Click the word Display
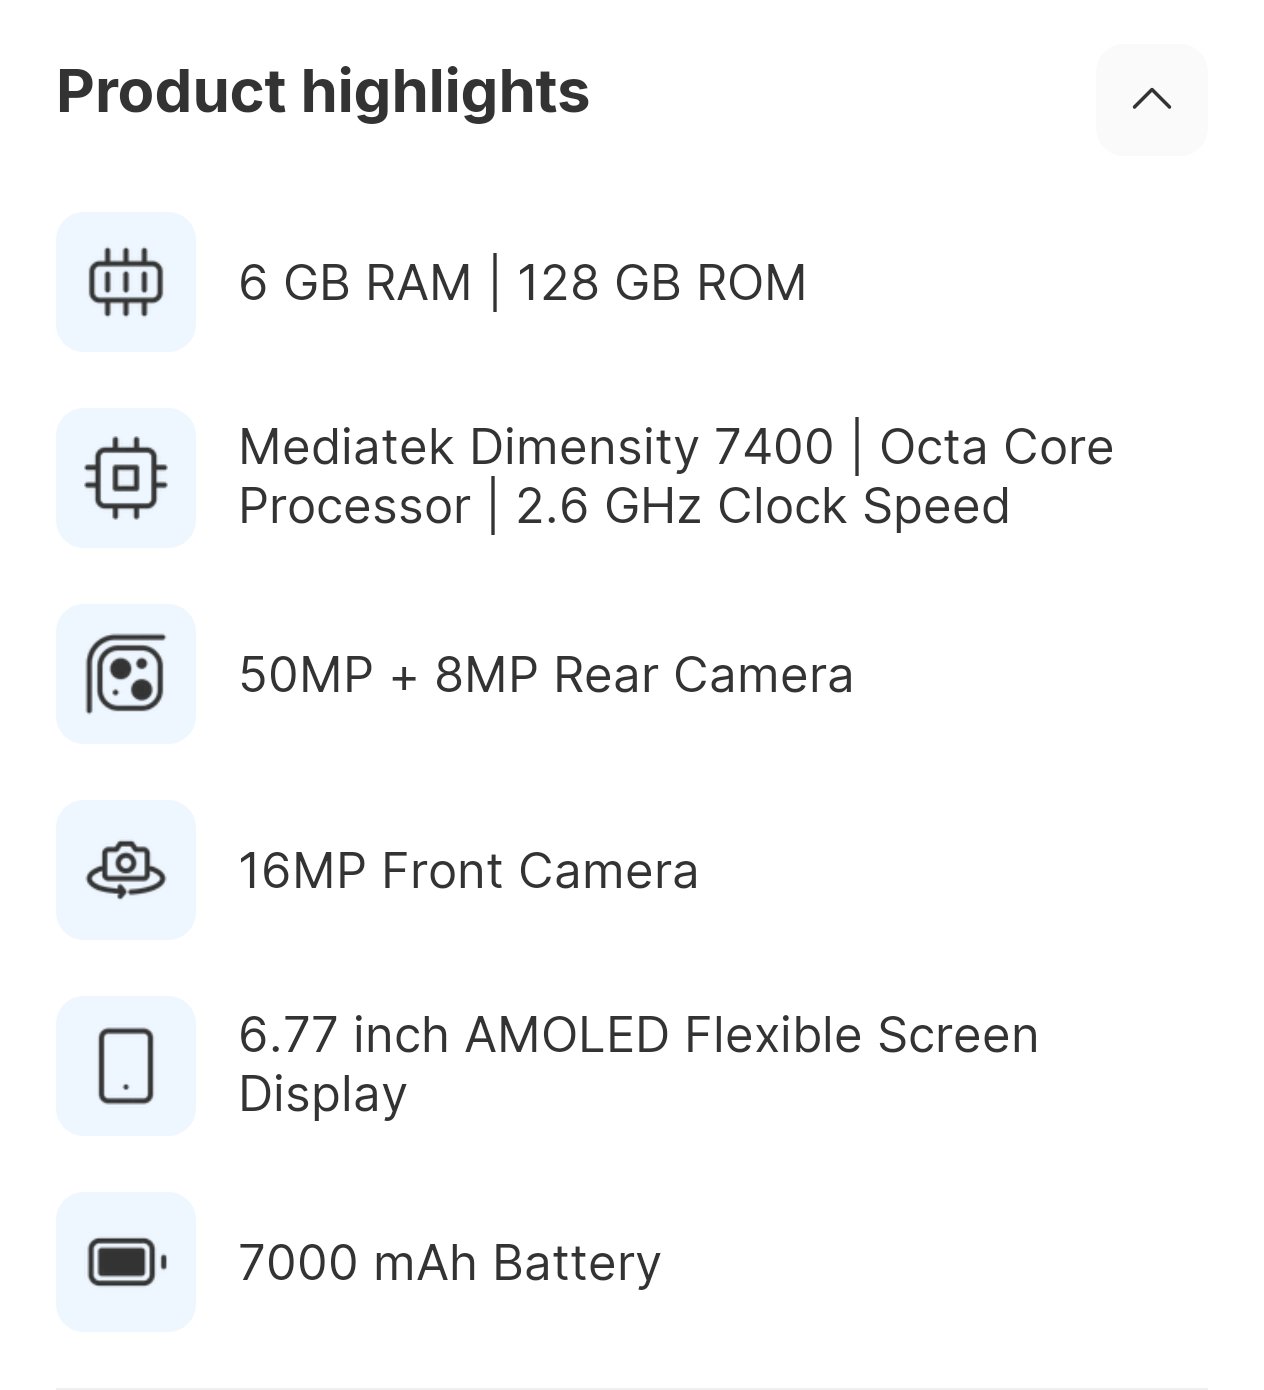 click(x=323, y=1094)
